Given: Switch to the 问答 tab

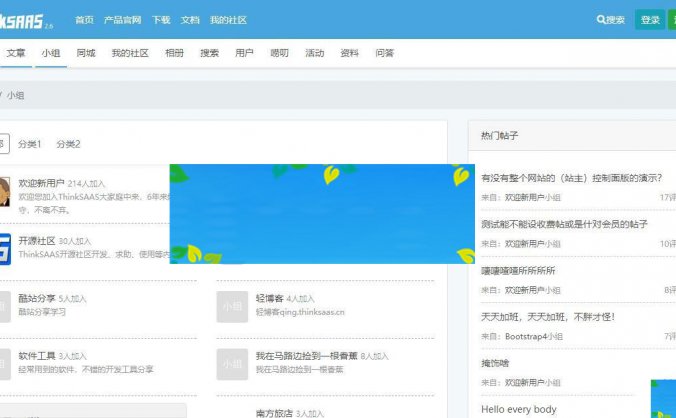Looking at the screenshot, I should pyautogui.click(x=385, y=53).
